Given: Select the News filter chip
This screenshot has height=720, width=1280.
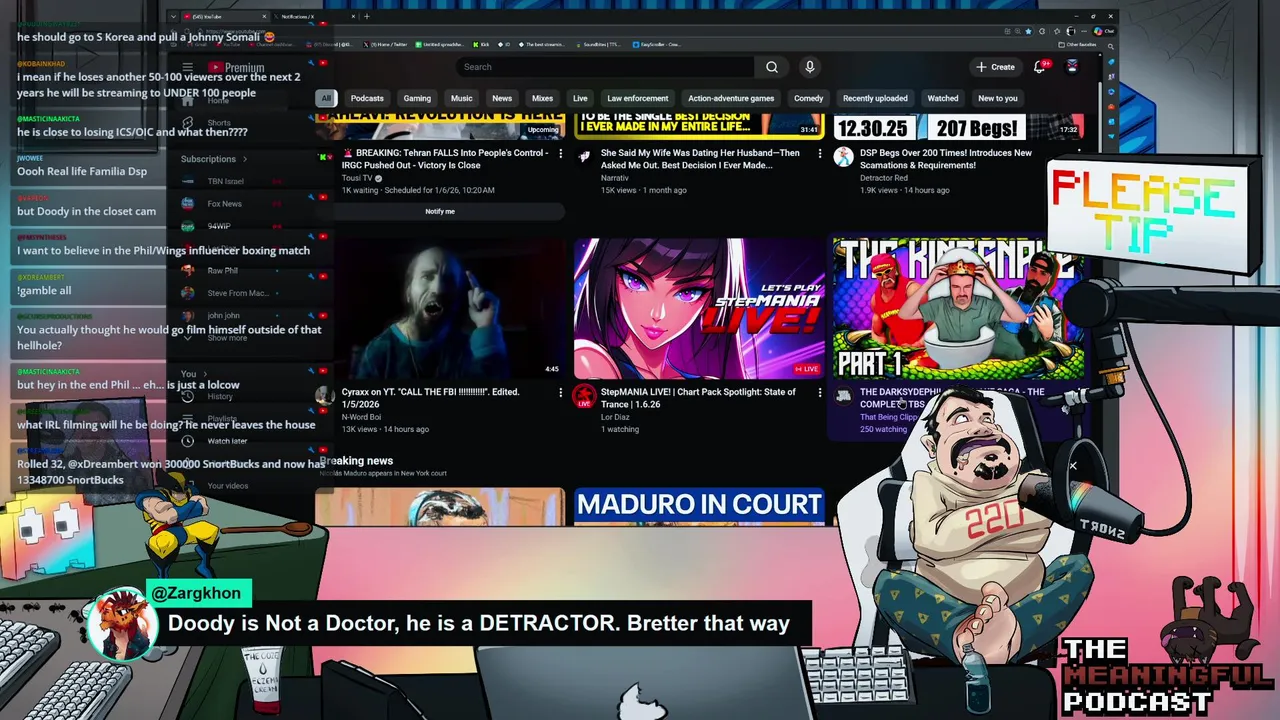Looking at the screenshot, I should (502, 98).
